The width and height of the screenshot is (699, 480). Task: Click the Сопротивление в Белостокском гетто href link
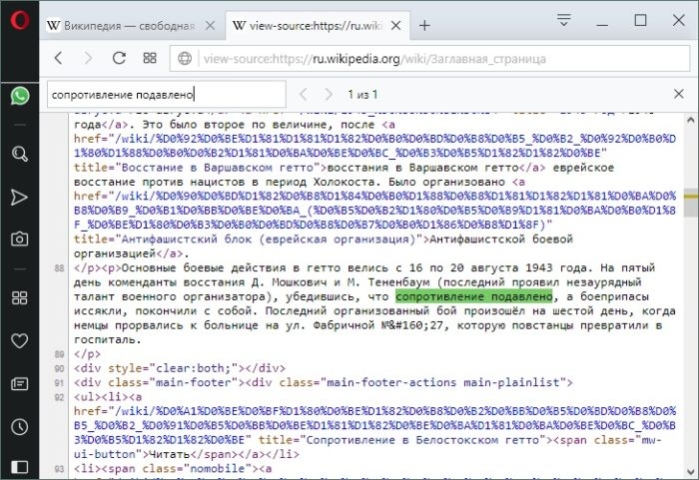click(x=375, y=425)
